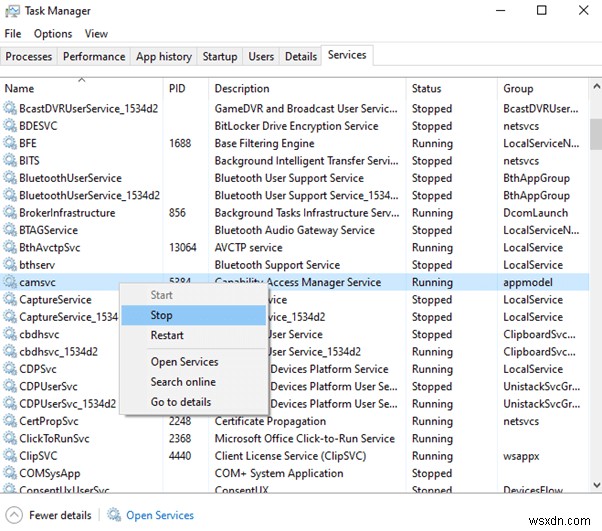Choose Open Services in context menu

click(194, 362)
